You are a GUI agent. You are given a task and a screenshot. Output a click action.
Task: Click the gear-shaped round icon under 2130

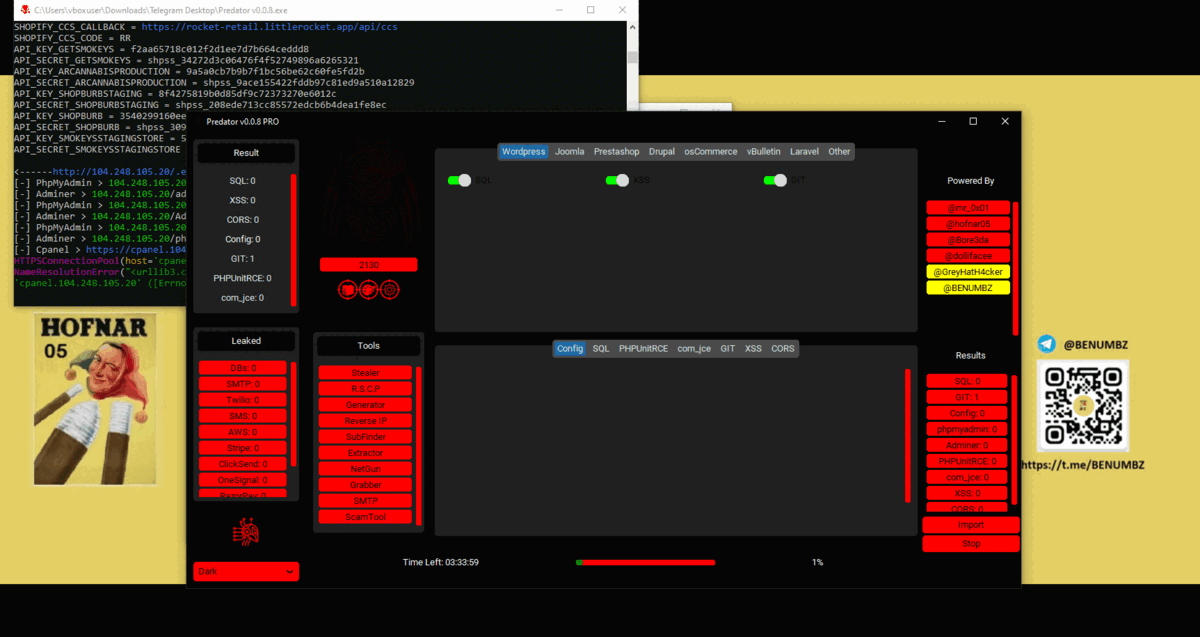pos(390,290)
